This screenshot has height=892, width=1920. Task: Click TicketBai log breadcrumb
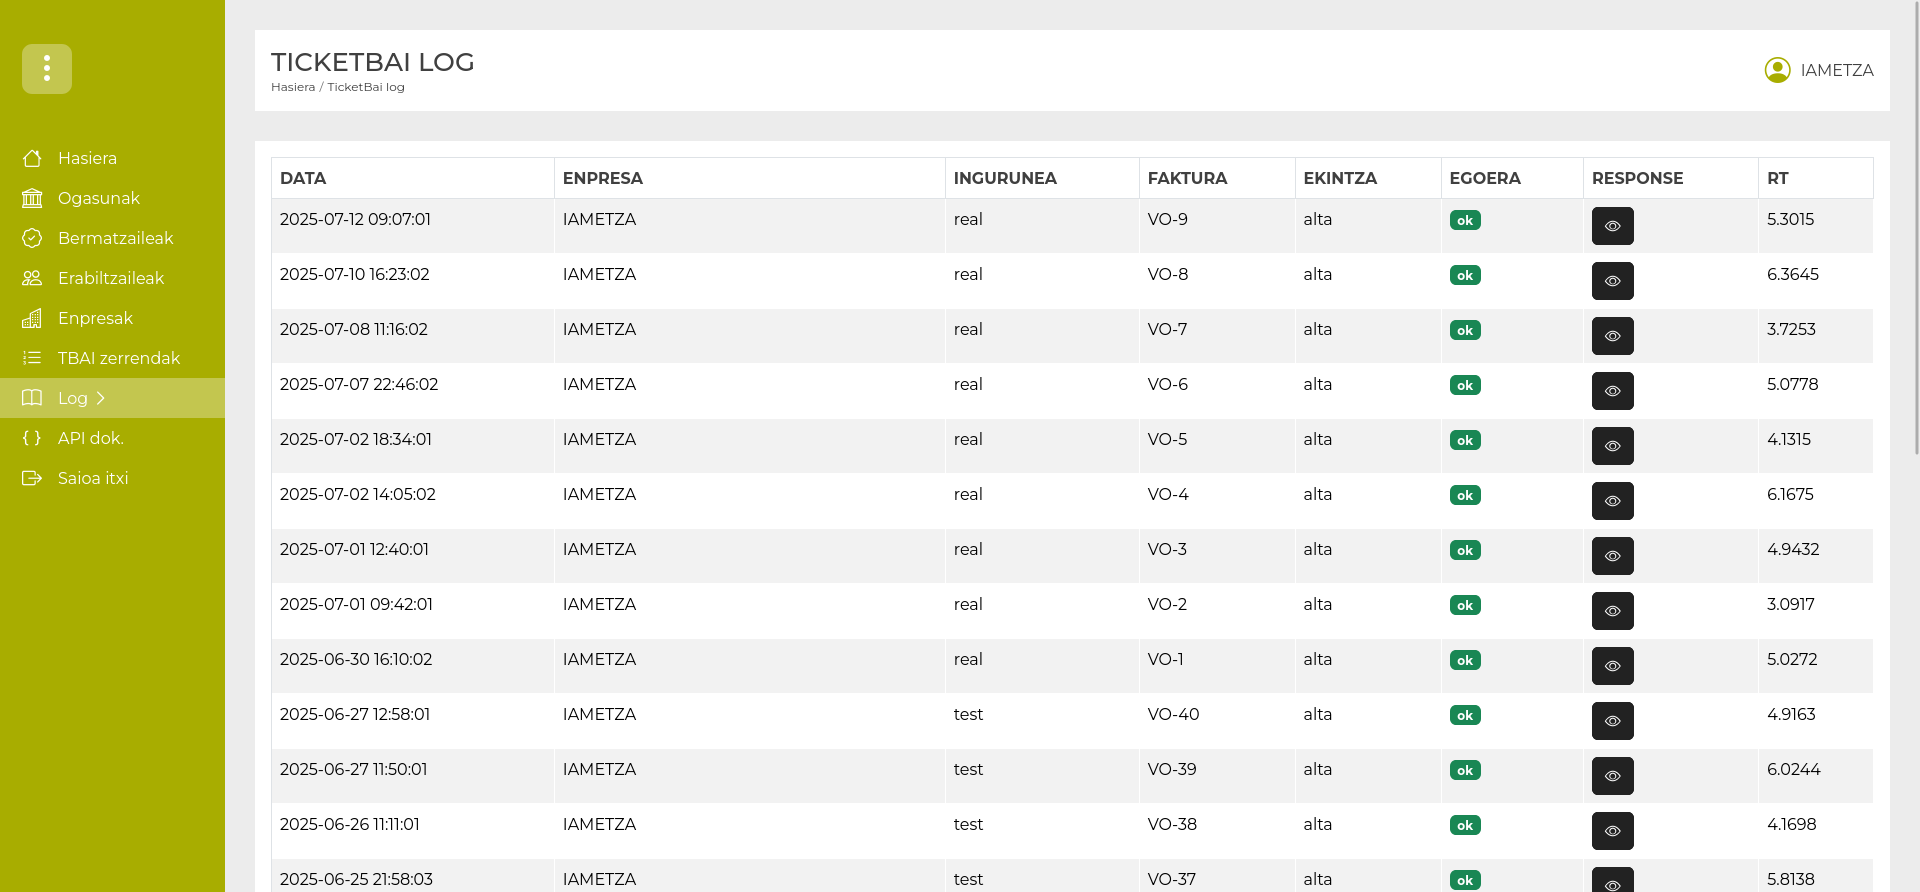pos(366,87)
